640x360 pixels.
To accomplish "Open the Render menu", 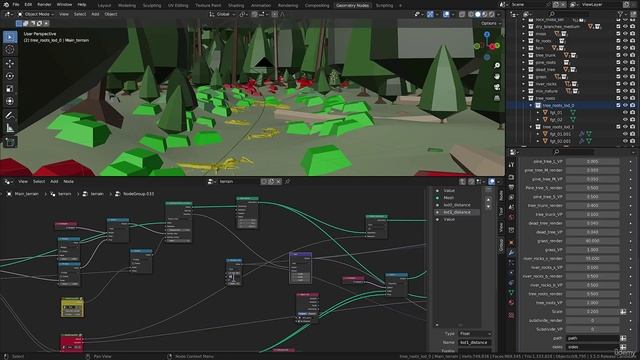I will (x=44, y=4).
